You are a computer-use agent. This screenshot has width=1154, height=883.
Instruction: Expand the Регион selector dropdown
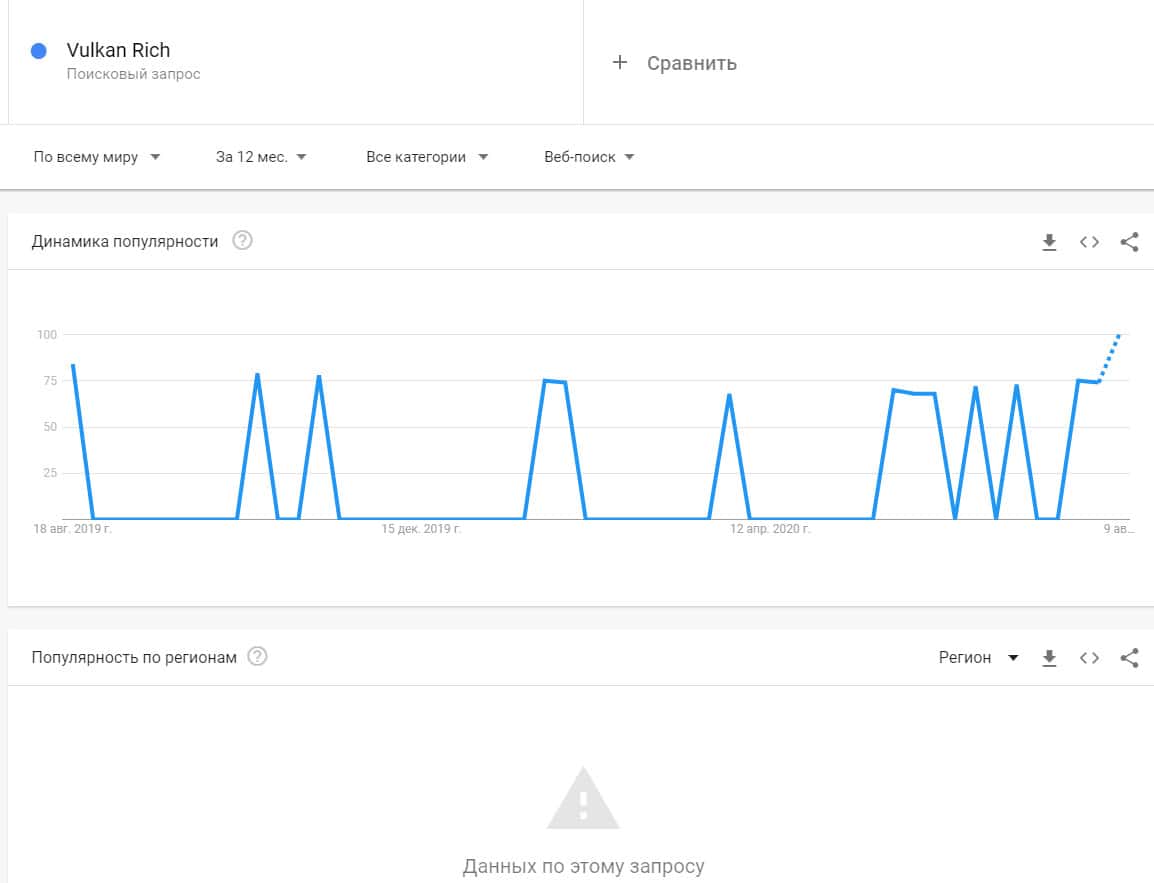pyautogui.click(x=978, y=658)
